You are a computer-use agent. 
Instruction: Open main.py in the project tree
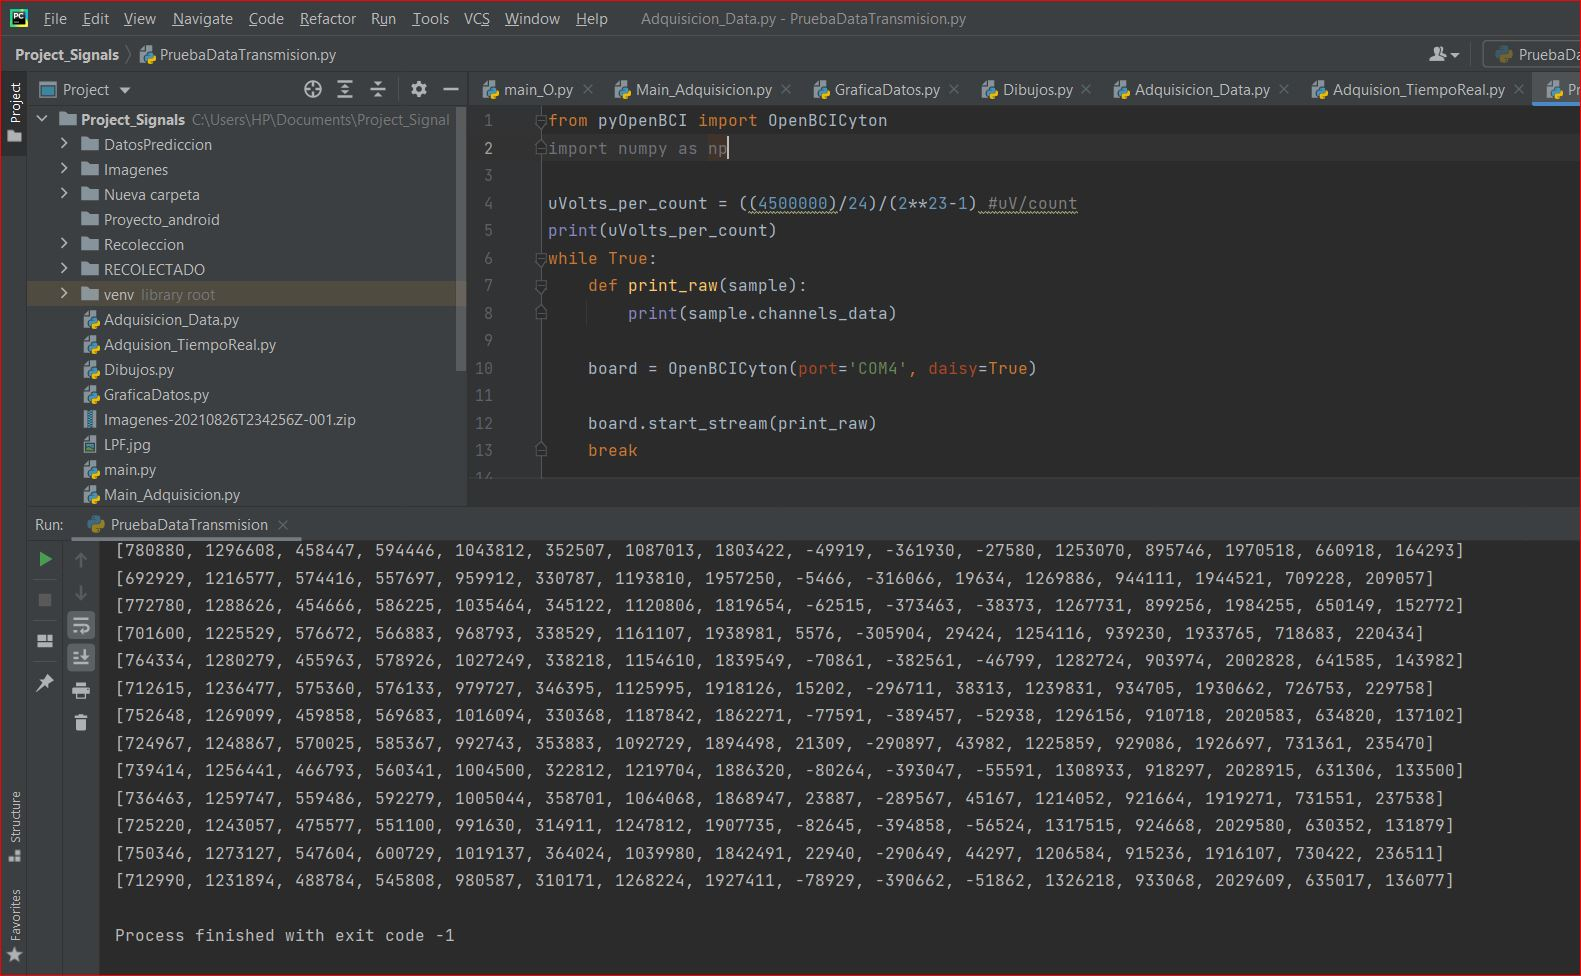(x=130, y=469)
